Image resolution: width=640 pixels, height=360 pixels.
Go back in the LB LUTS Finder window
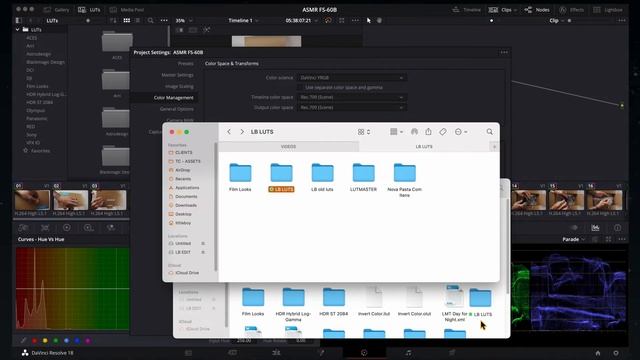(229, 132)
